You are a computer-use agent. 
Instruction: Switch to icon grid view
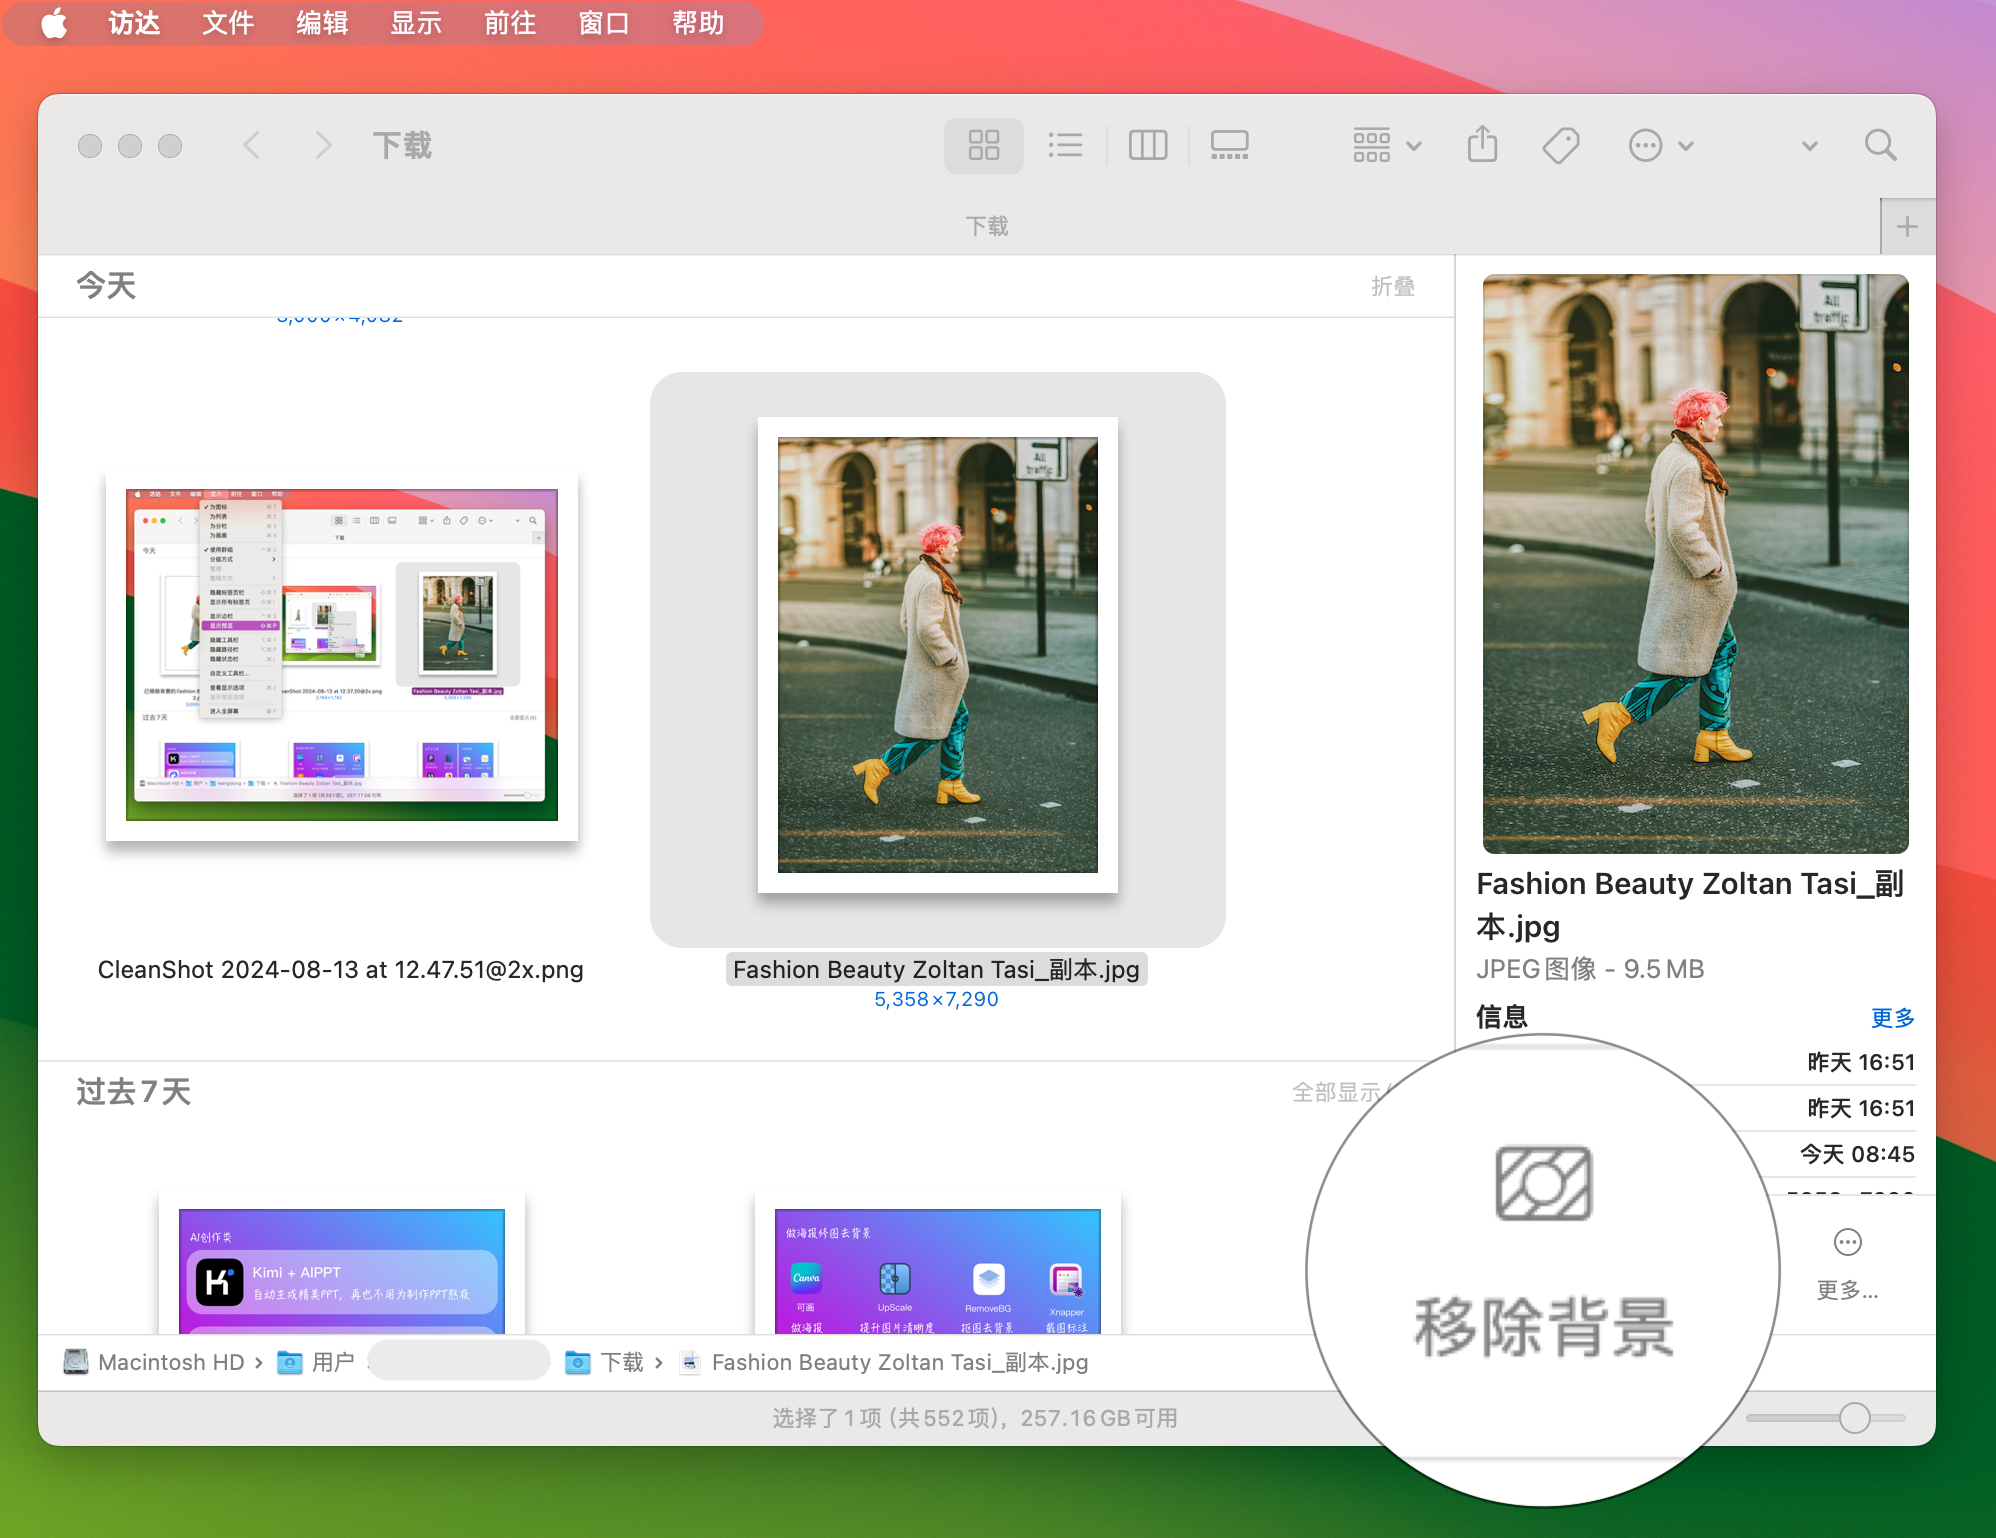983,146
